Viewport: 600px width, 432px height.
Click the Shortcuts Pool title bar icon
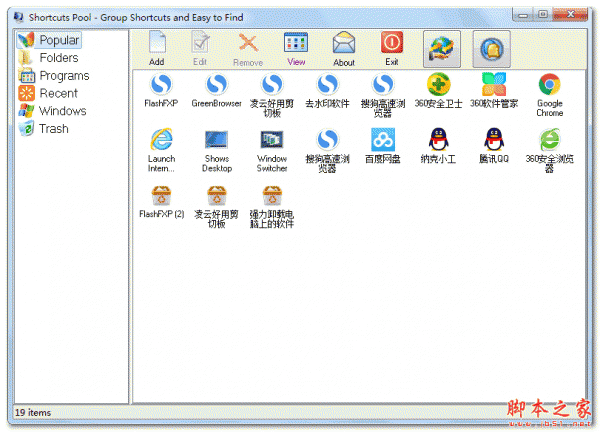coord(18,17)
